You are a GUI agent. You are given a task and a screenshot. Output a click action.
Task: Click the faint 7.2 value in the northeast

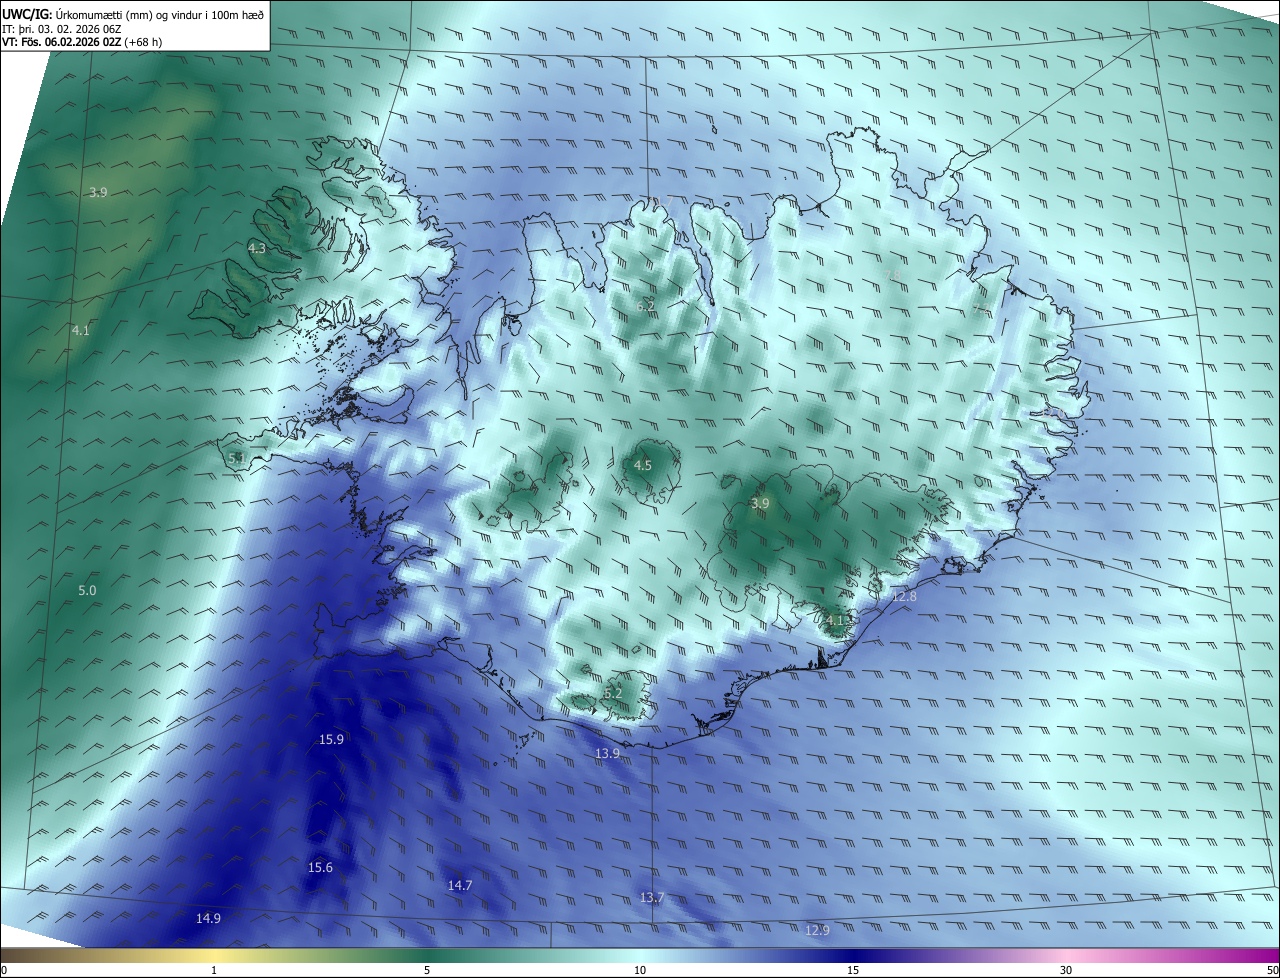(980, 310)
